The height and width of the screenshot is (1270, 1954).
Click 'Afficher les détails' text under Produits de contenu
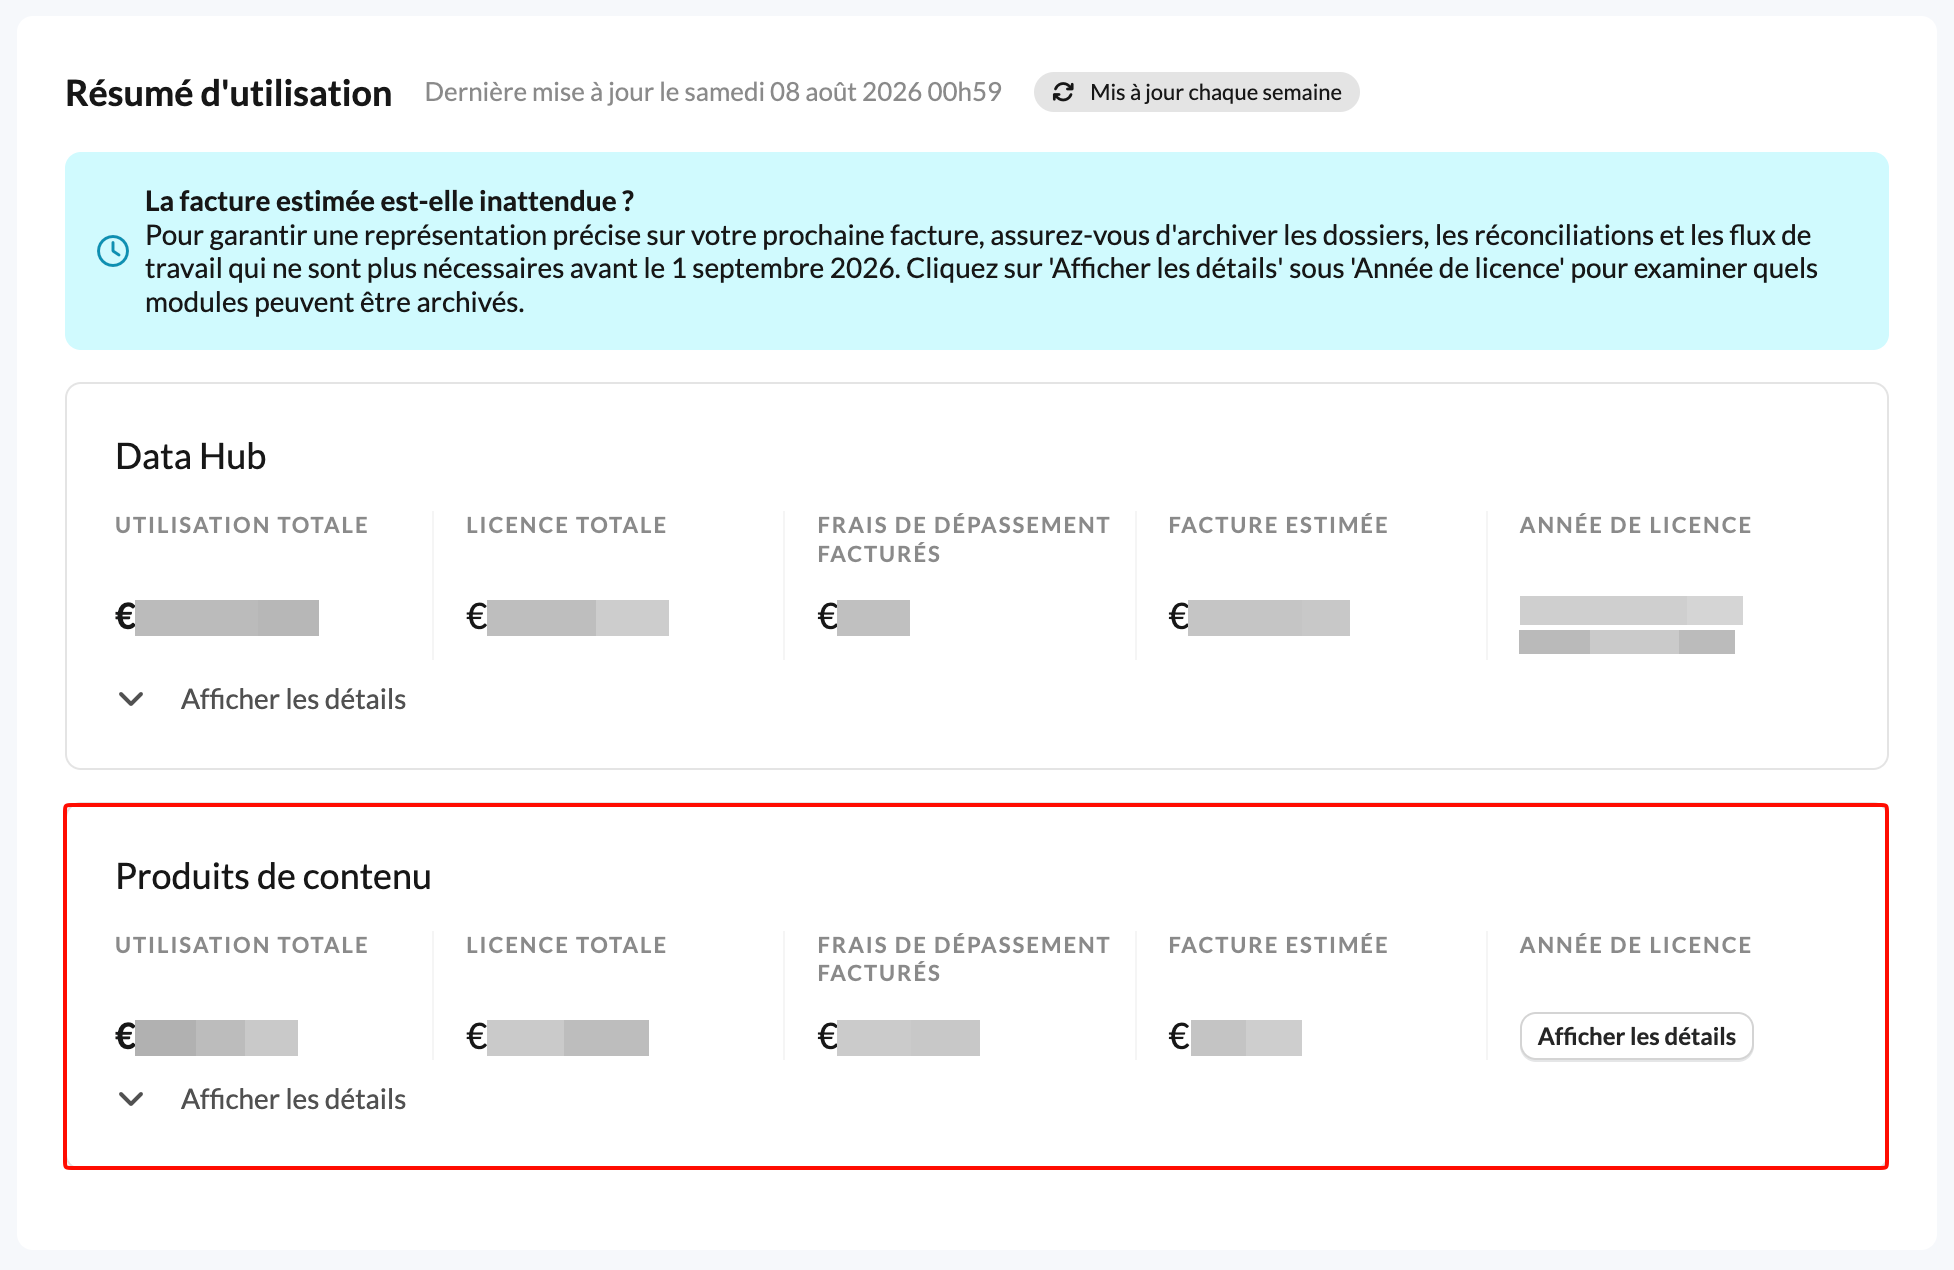click(293, 1099)
